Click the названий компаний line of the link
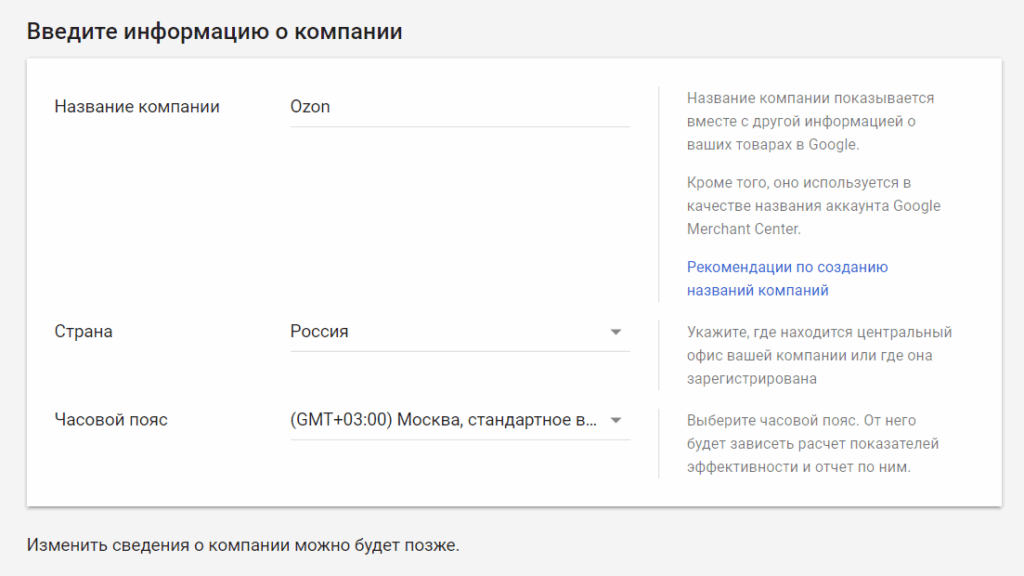The height and width of the screenshot is (576, 1024). [x=757, y=291]
